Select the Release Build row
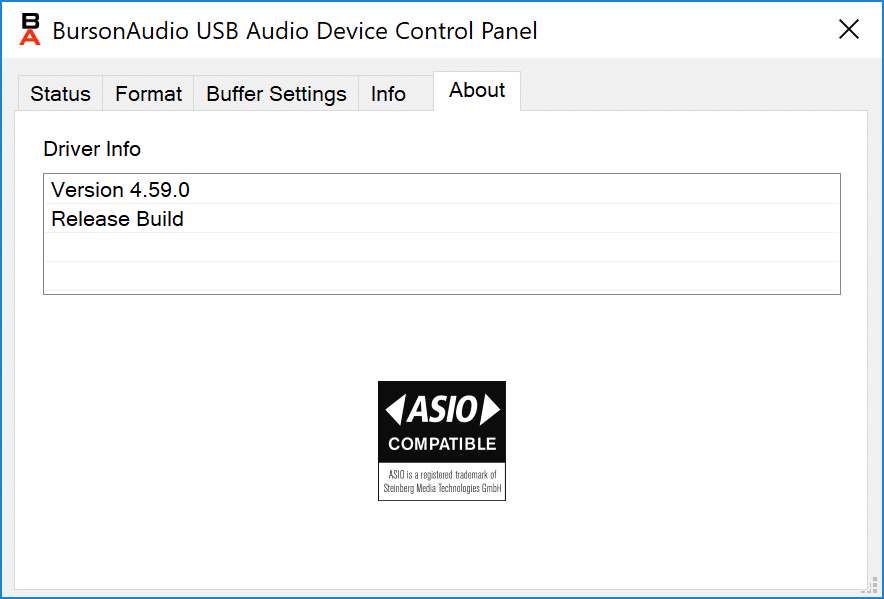Image resolution: width=884 pixels, height=599 pixels. (442, 219)
